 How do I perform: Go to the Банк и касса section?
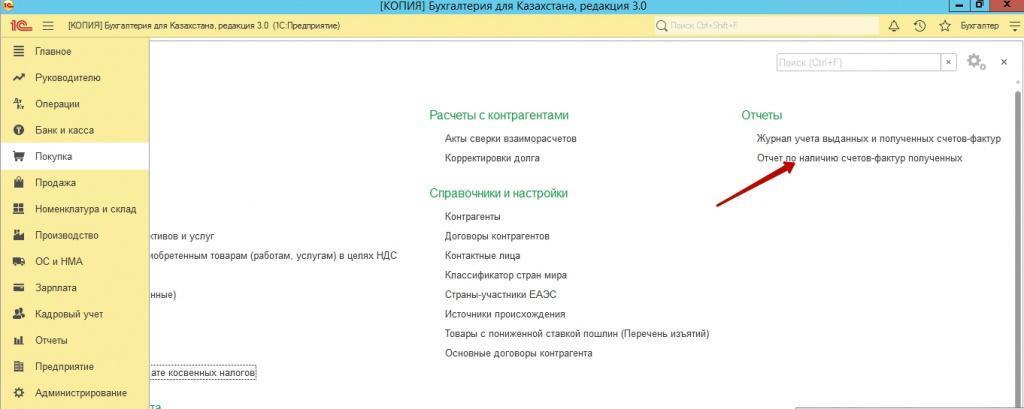point(65,130)
